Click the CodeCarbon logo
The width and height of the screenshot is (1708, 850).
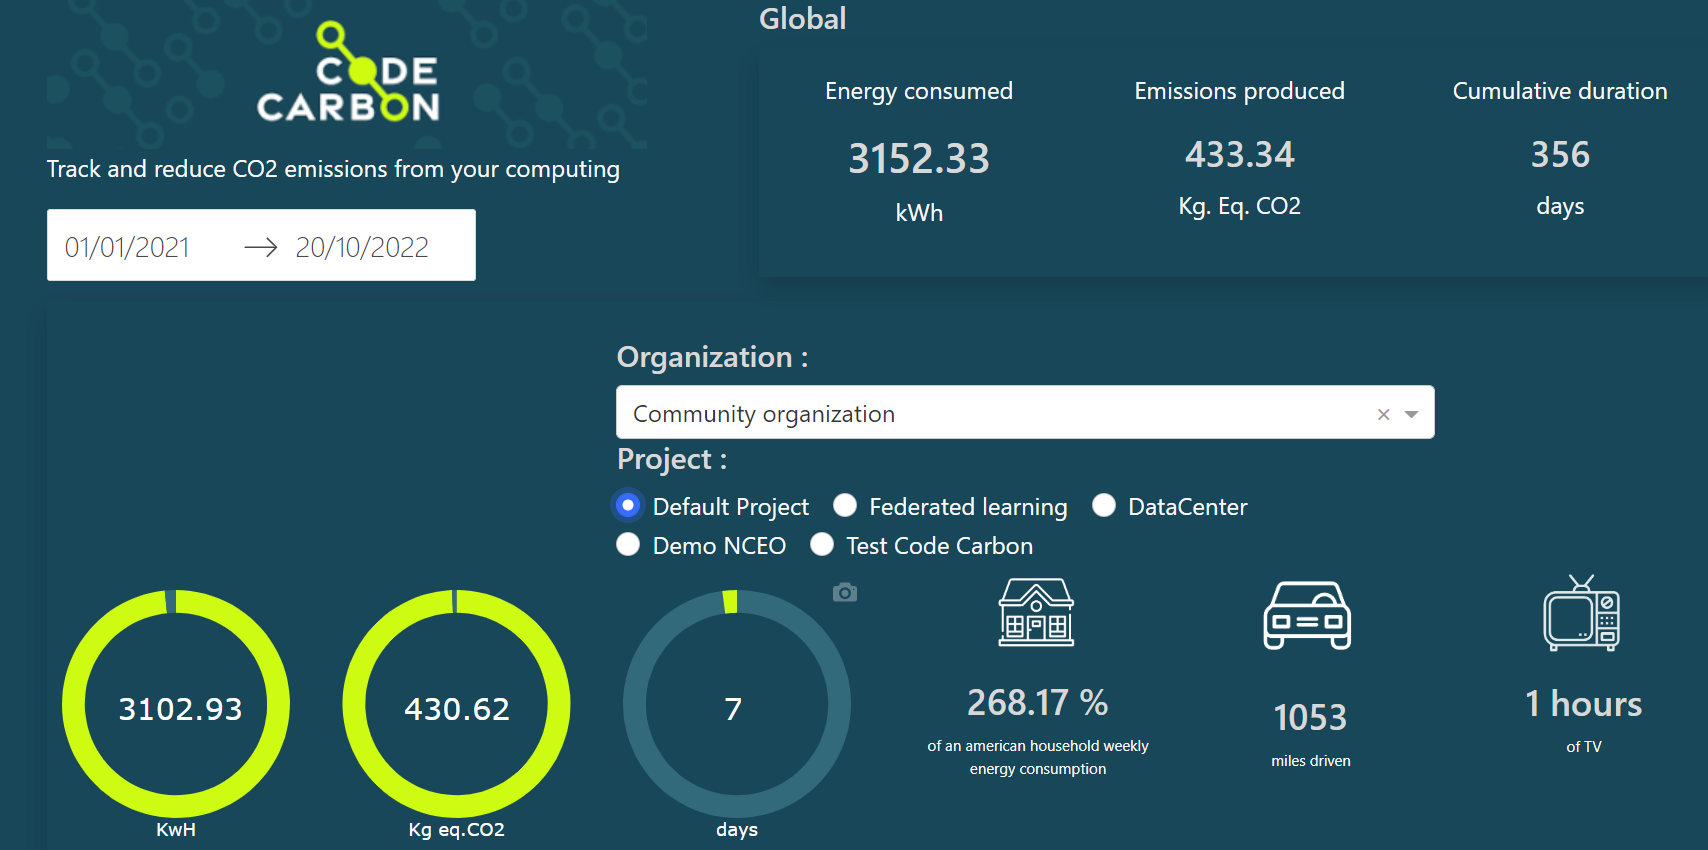[x=347, y=75]
